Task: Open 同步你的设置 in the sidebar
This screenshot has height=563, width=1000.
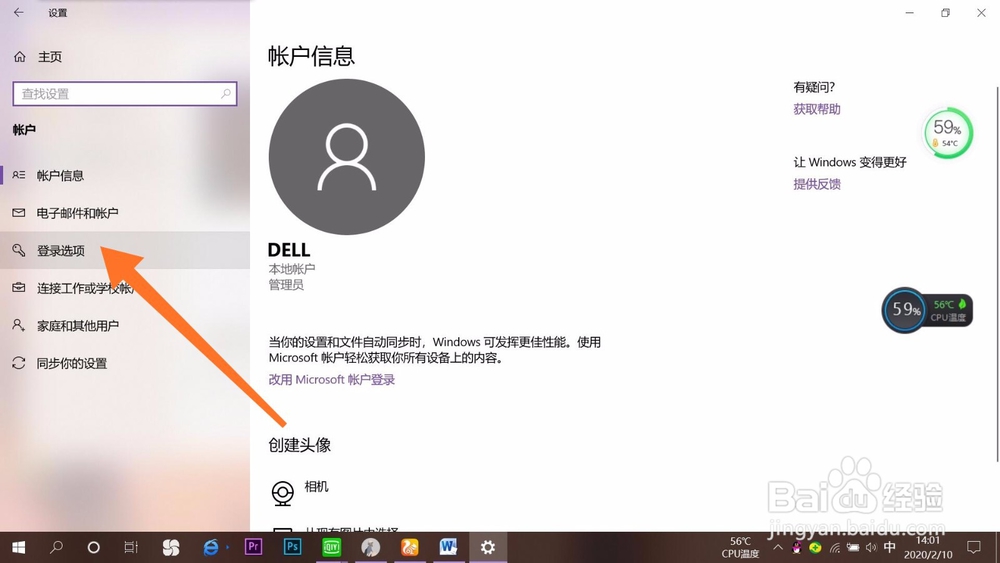Action: point(125,363)
